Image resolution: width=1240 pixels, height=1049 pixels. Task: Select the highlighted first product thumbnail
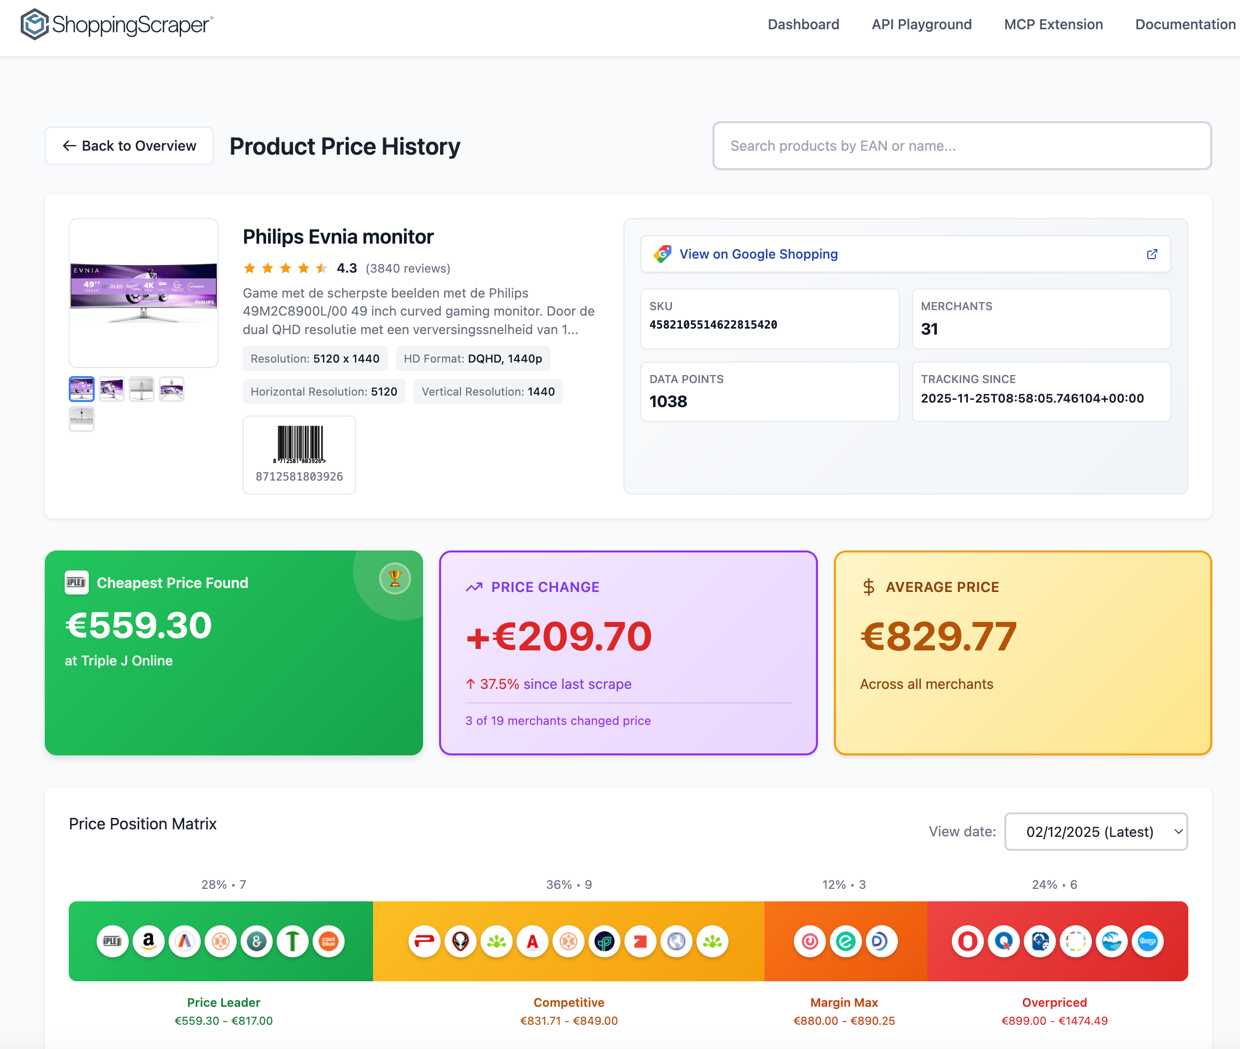tap(82, 389)
